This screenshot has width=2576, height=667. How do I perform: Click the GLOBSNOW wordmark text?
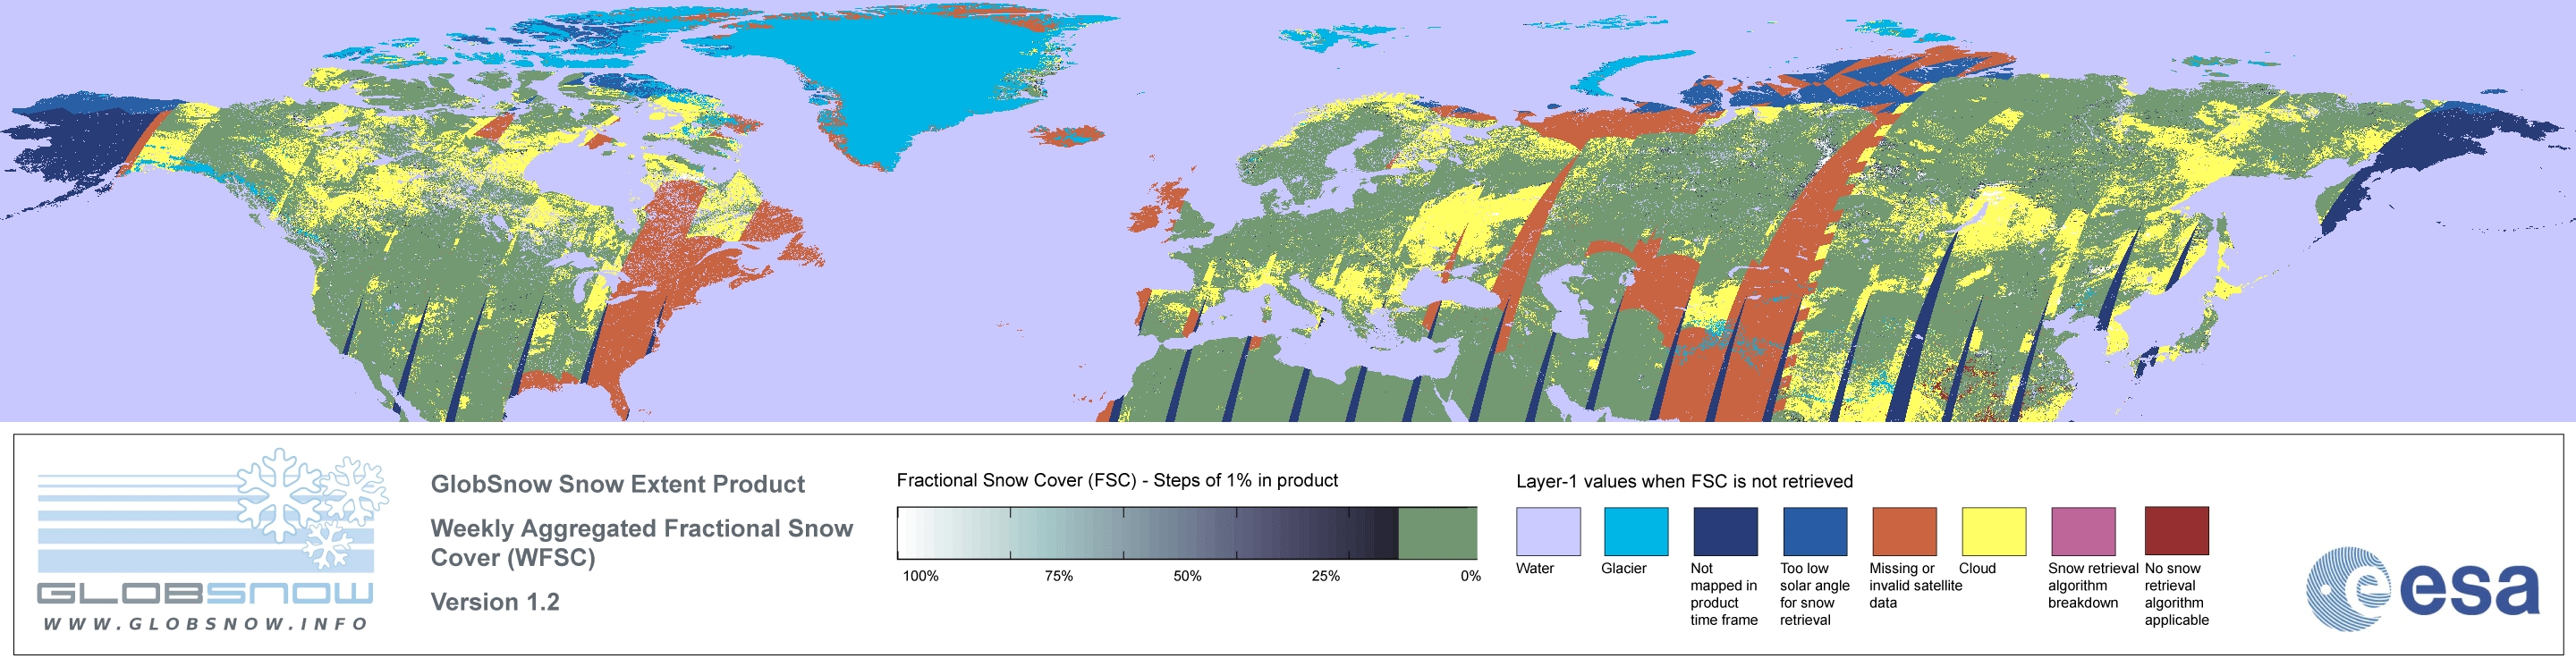(x=205, y=593)
